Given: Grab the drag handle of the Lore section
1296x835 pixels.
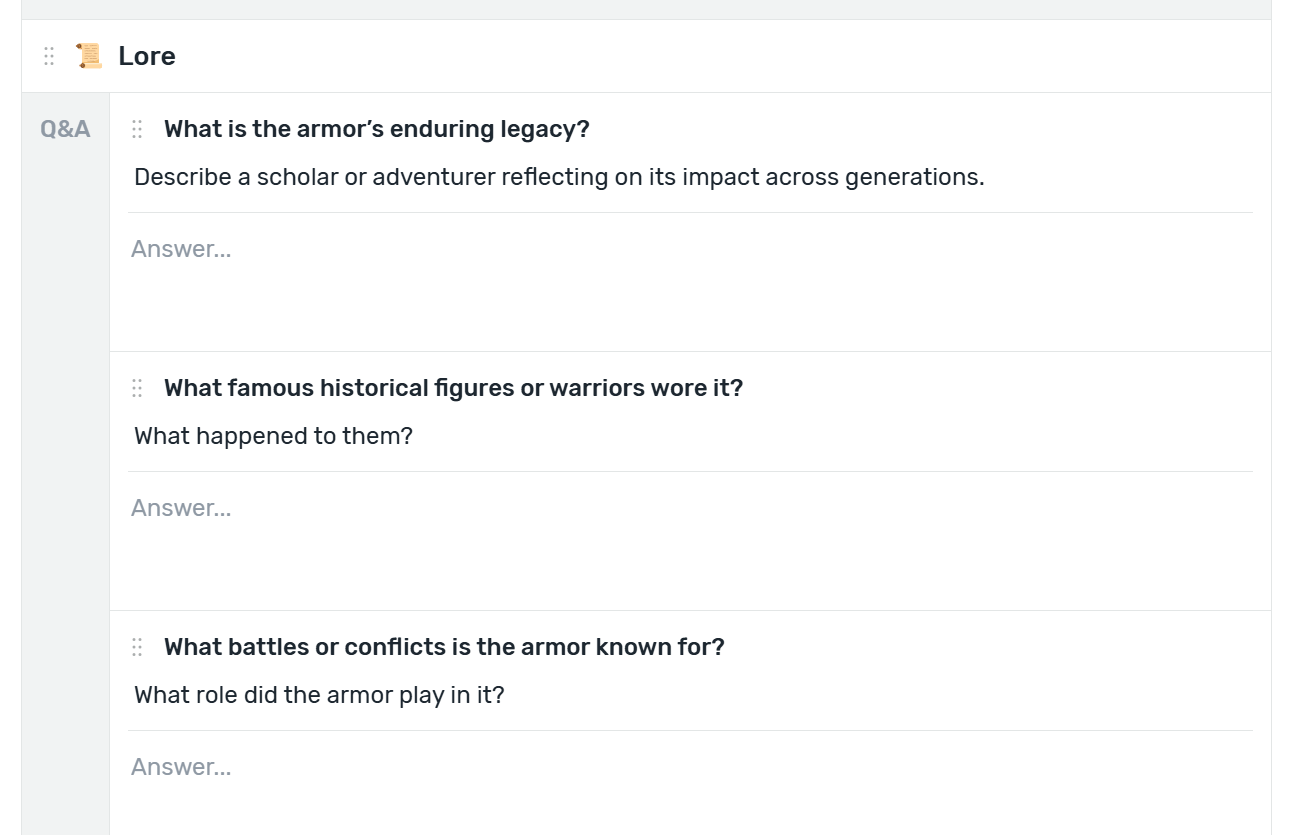Looking at the screenshot, I should pyautogui.click(x=49, y=56).
